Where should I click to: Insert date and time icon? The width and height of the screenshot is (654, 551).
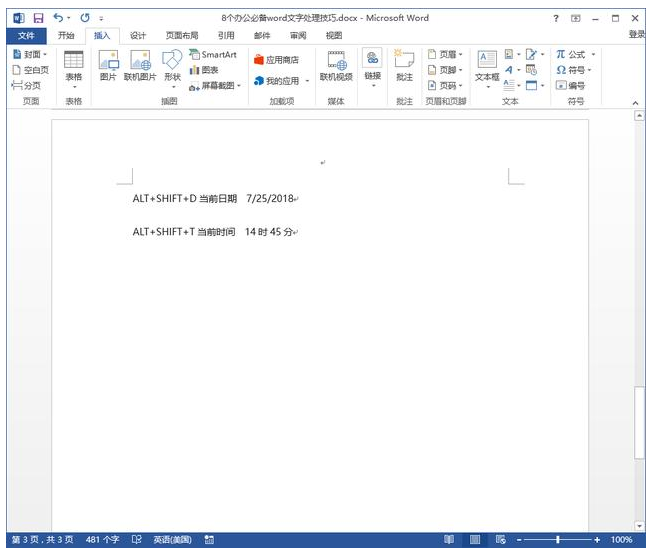click(531, 70)
